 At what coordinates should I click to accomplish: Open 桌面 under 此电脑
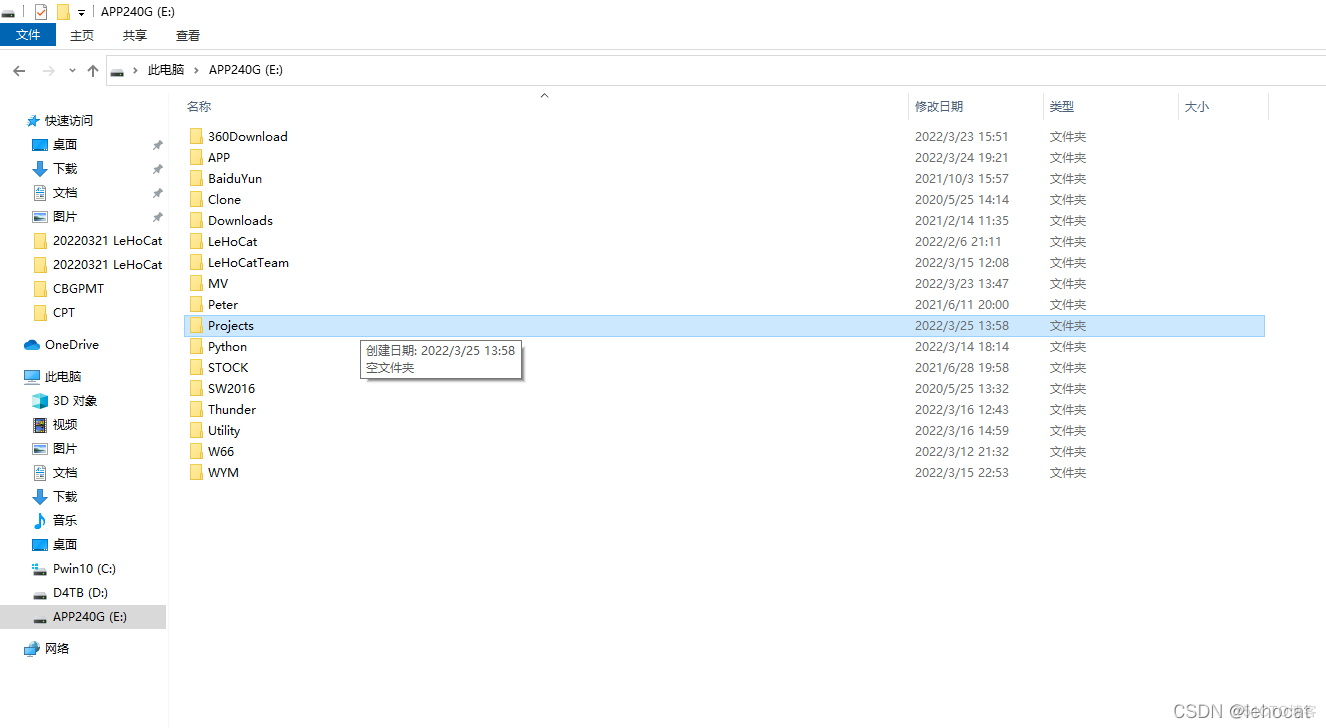65,544
